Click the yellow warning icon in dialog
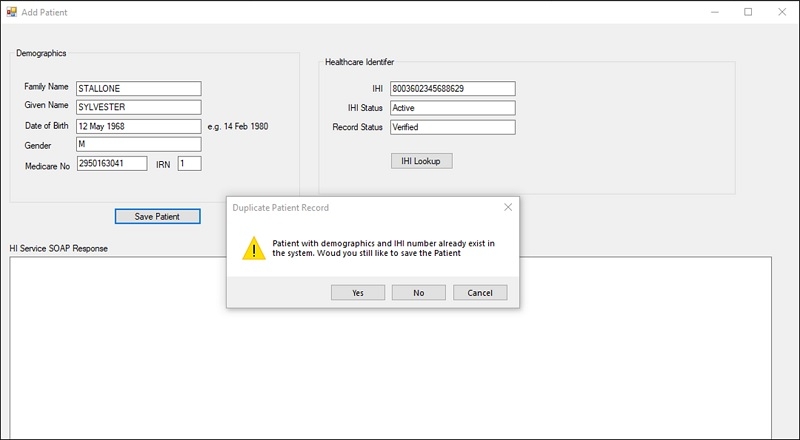This screenshot has height=440, width=800. [254, 248]
